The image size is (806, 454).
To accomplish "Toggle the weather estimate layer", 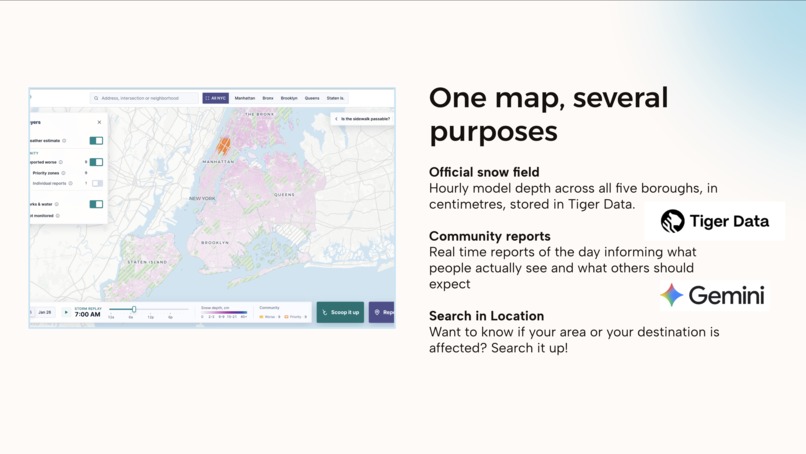I will click(96, 140).
